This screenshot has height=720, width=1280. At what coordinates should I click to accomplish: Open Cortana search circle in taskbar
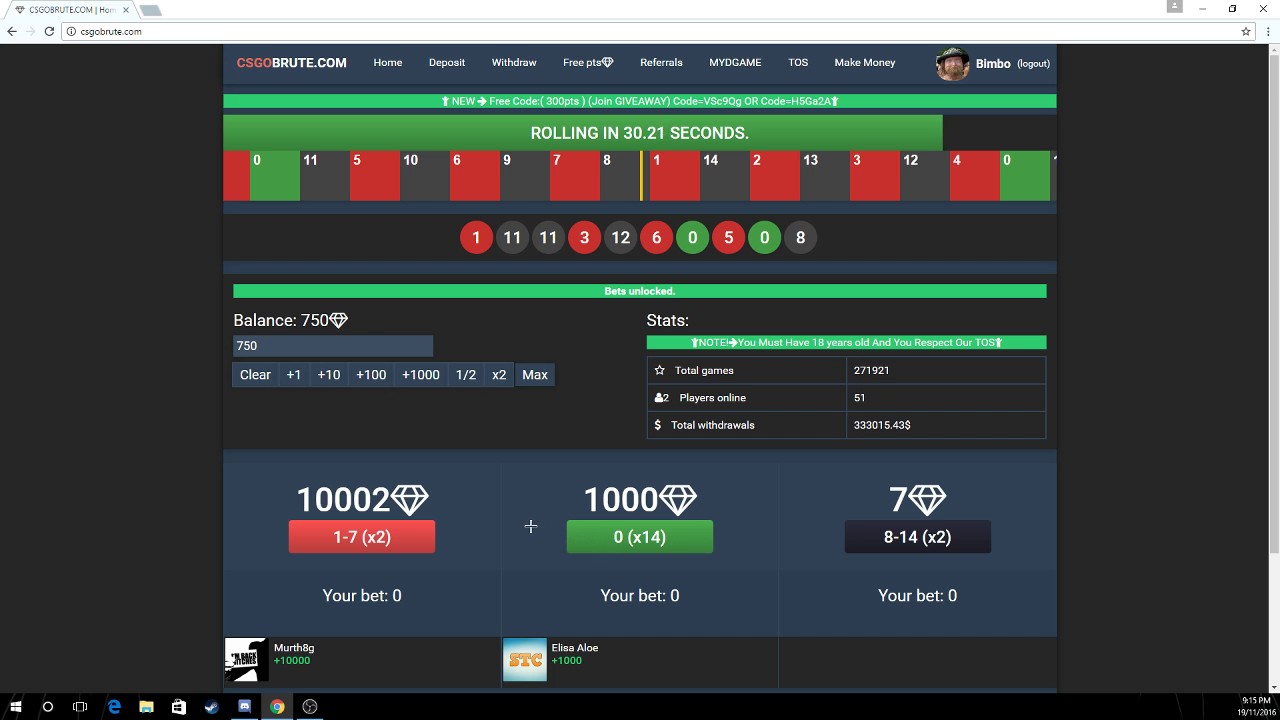click(47, 706)
